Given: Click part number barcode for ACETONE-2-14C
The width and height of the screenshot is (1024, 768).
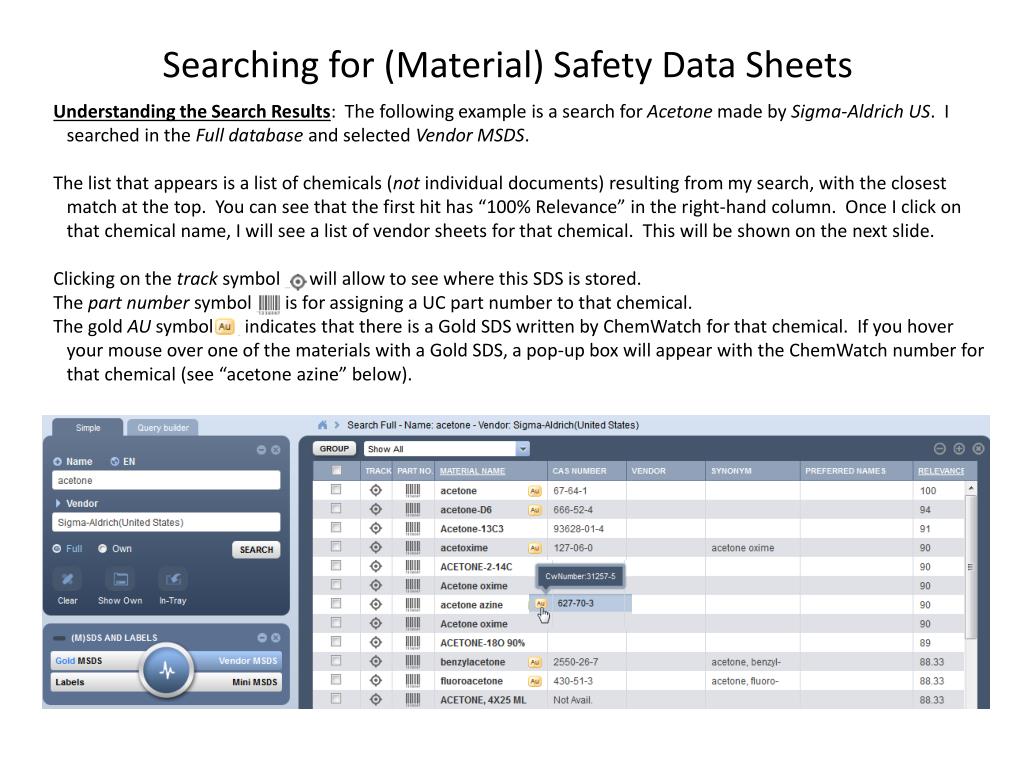Looking at the screenshot, I should tap(413, 567).
